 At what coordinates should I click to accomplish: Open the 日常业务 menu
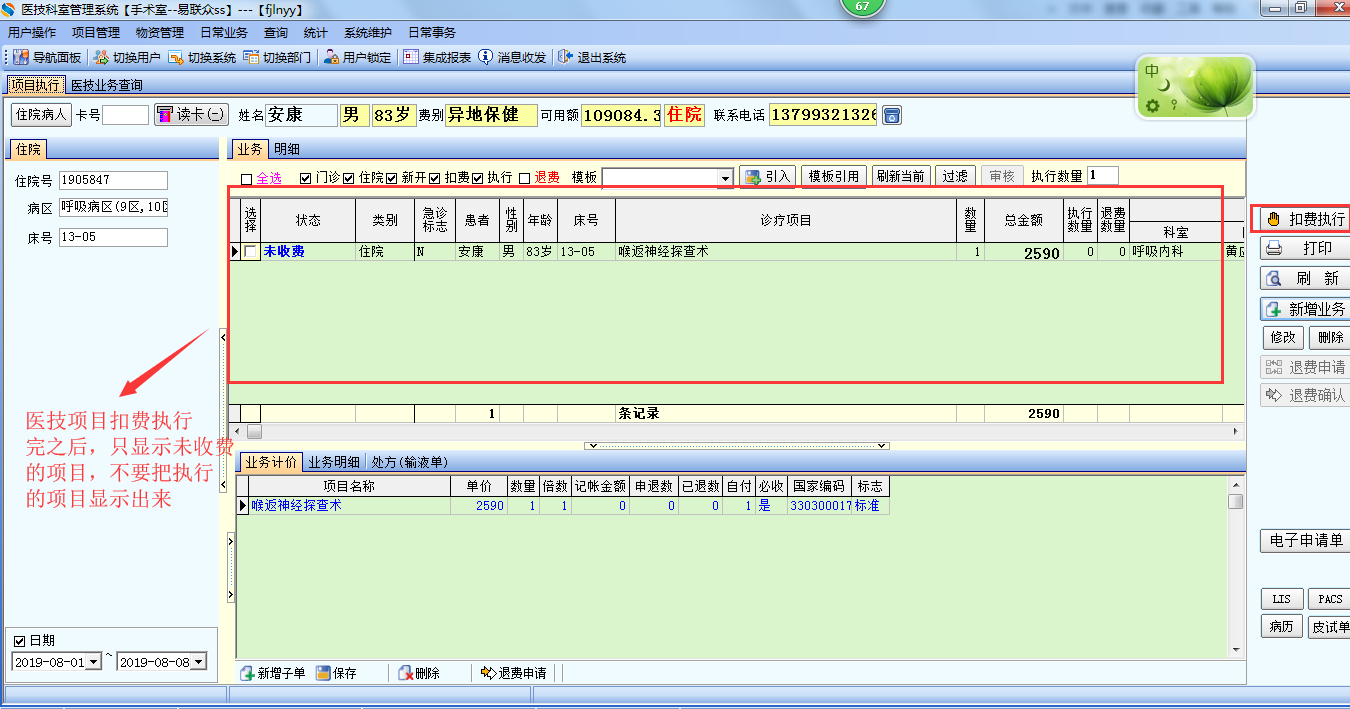[224, 32]
